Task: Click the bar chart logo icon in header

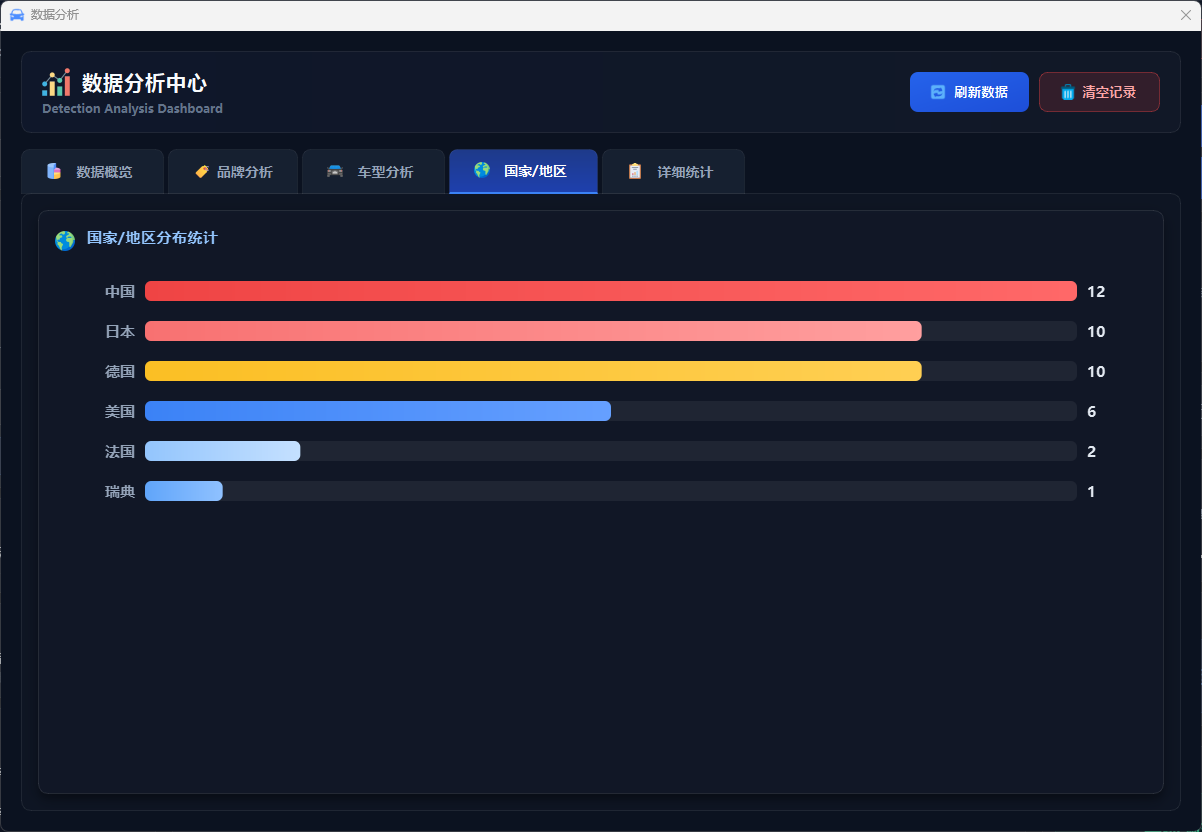Action: (56, 83)
